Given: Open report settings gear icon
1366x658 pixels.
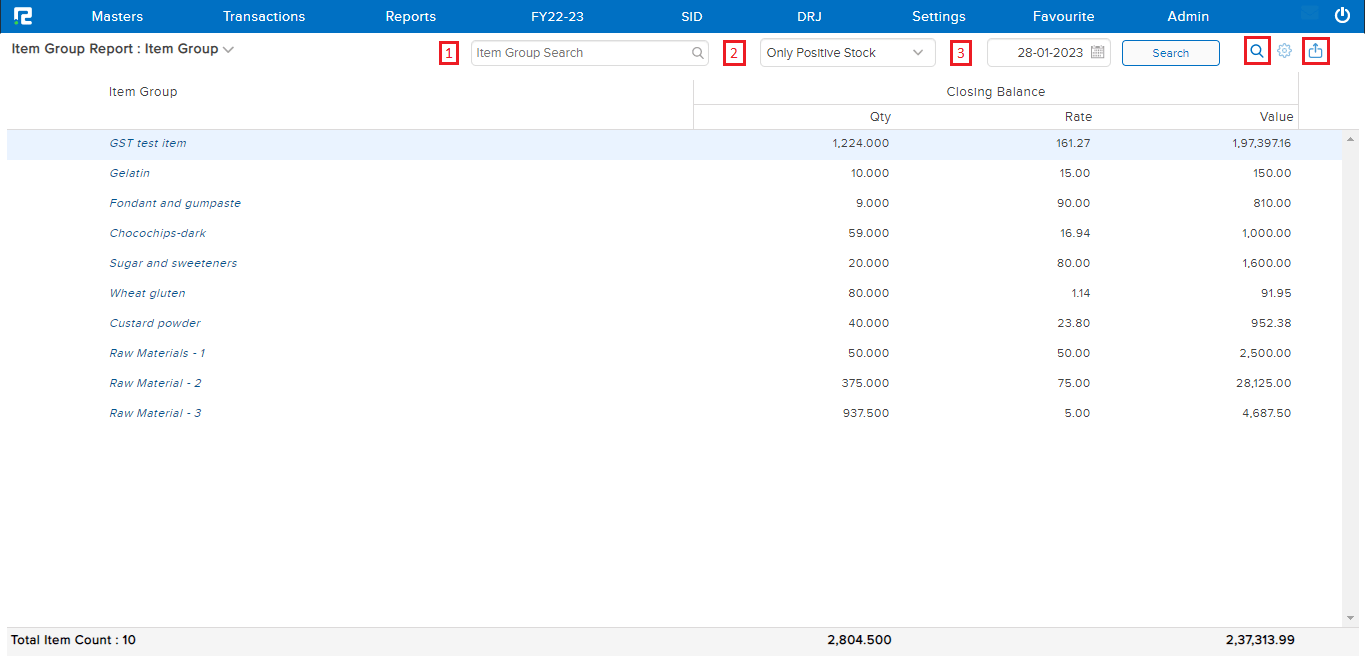Looking at the screenshot, I should (1285, 51).
